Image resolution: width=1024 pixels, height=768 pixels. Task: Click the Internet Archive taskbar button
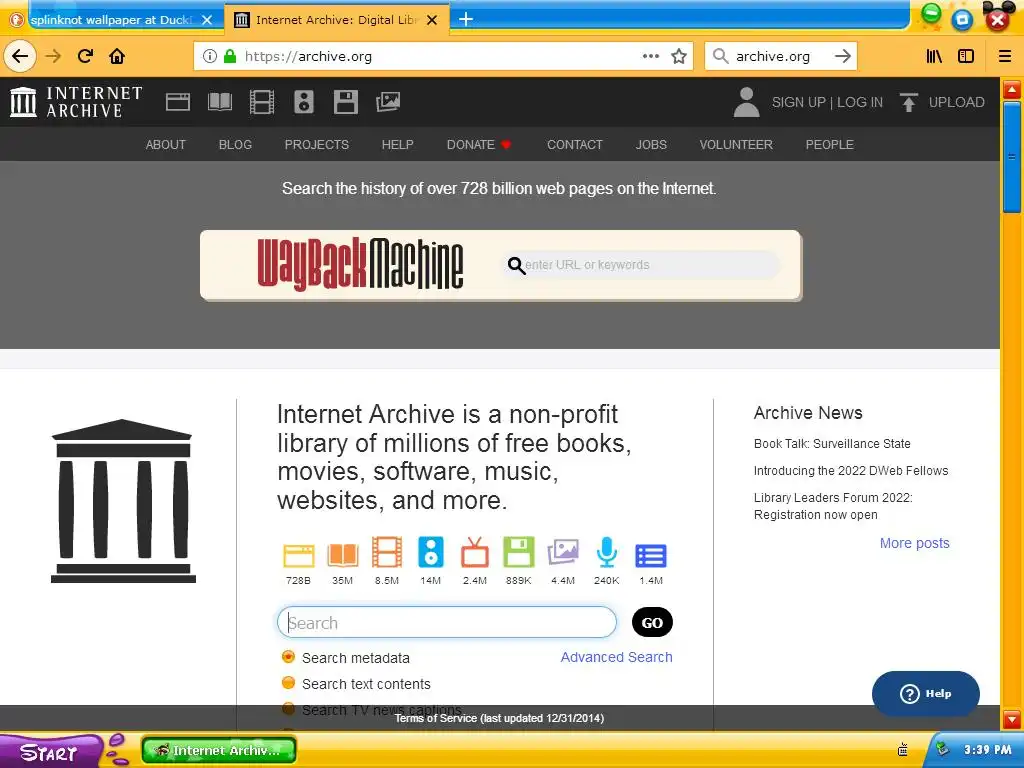pos(219,750)
